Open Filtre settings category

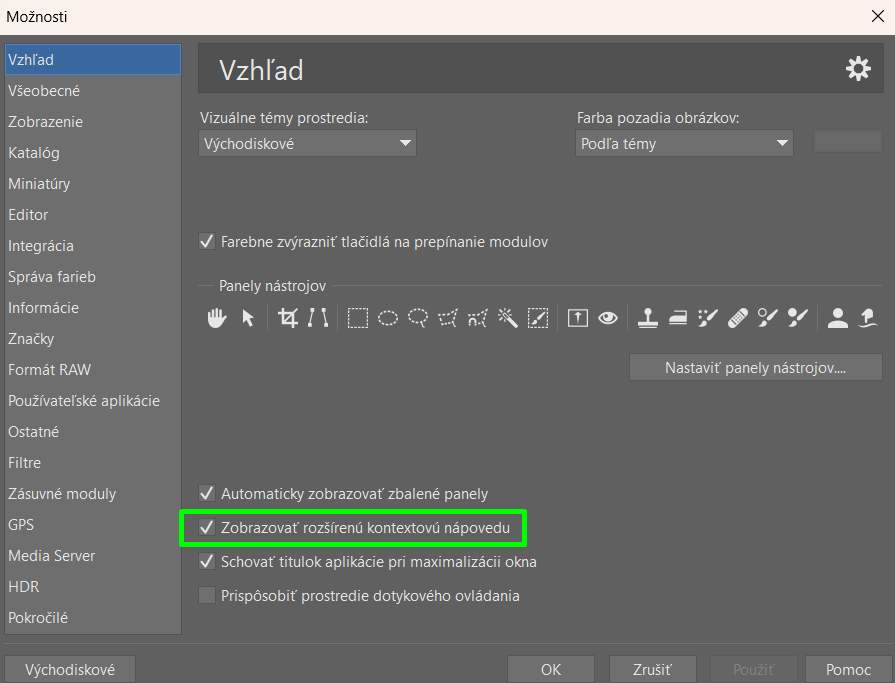(92, 463)
